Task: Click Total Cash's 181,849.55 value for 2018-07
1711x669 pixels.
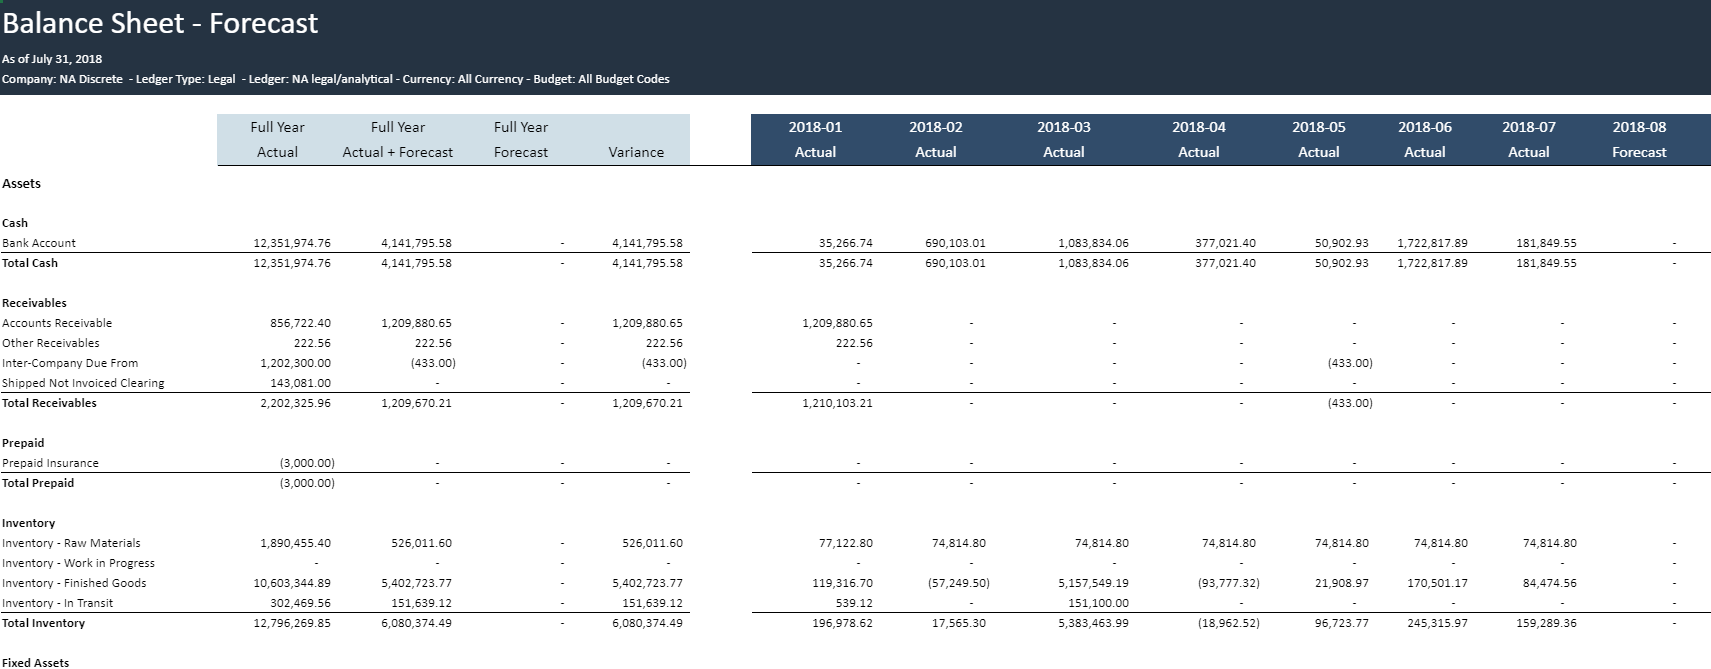Action: (x=1546, y=263)
